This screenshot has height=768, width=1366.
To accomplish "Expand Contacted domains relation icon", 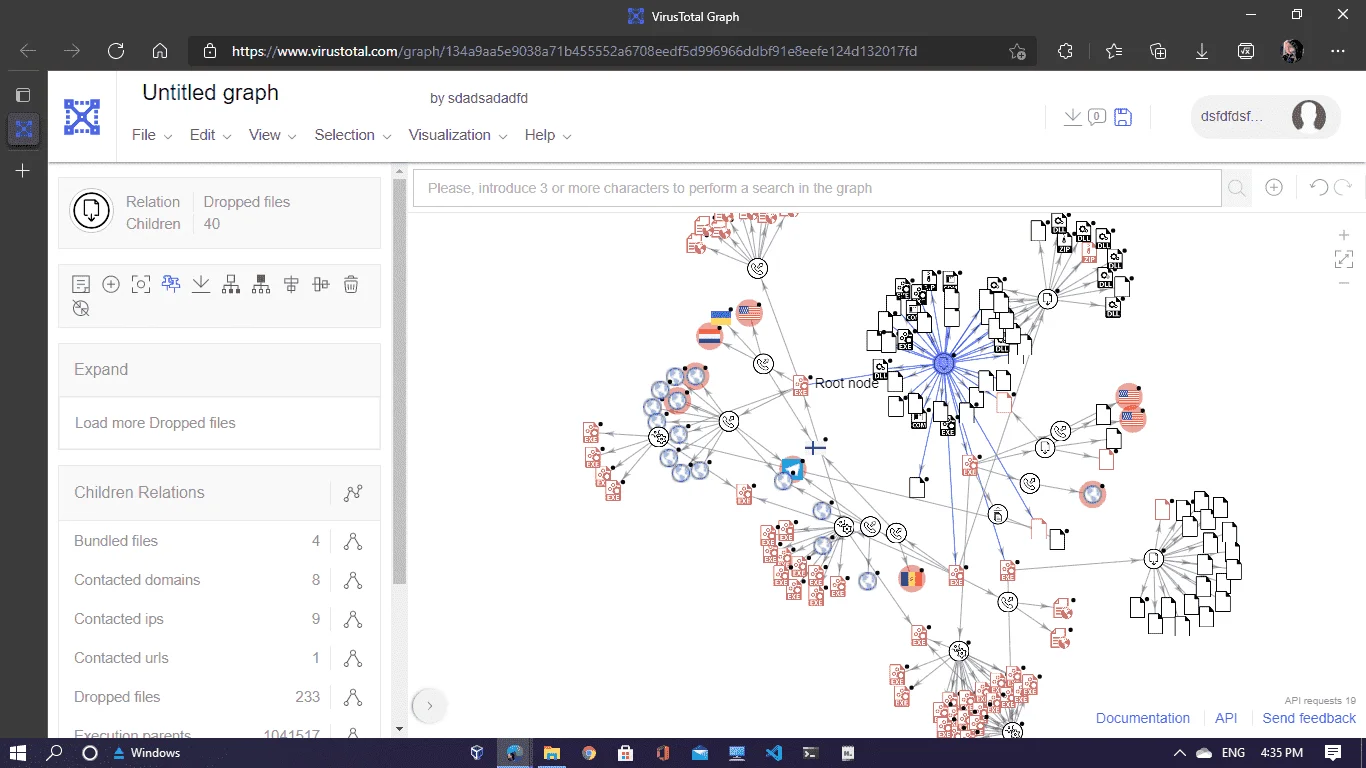I will pyautogui.click(x=353, y=580).
